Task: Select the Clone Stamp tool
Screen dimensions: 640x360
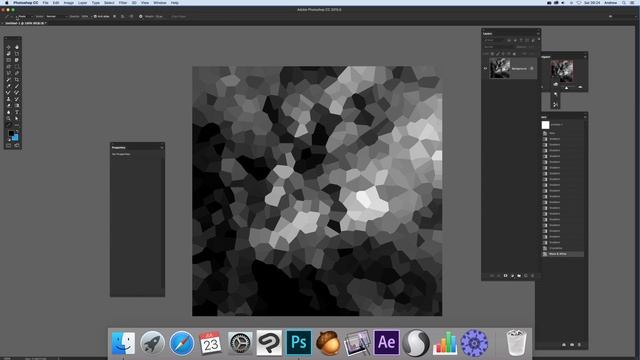Action: pyautogui.click(x=8, y=99)
